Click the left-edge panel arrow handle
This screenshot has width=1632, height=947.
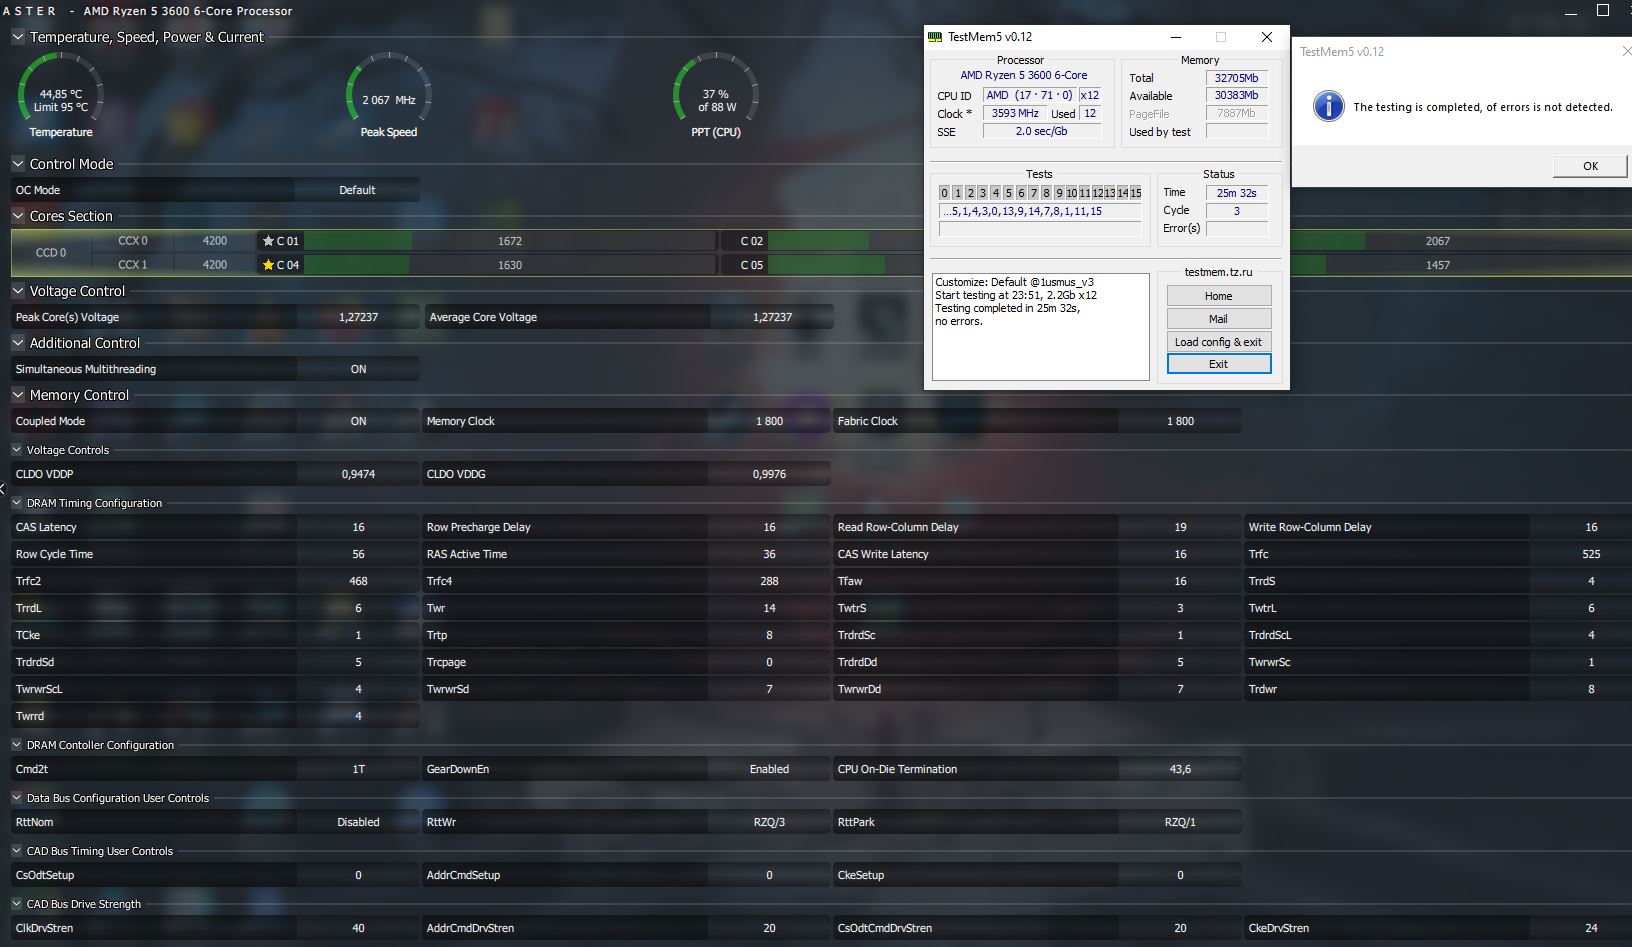[3, 489]
